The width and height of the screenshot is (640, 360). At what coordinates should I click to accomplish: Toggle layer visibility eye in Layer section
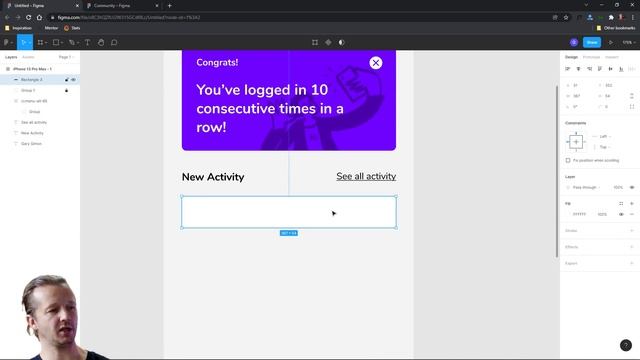click(632, 187)
